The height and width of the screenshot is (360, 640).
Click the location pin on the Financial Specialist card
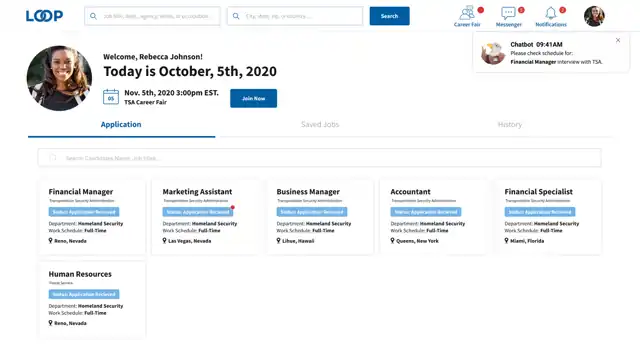pyautogui.click(x=507, y=240)
